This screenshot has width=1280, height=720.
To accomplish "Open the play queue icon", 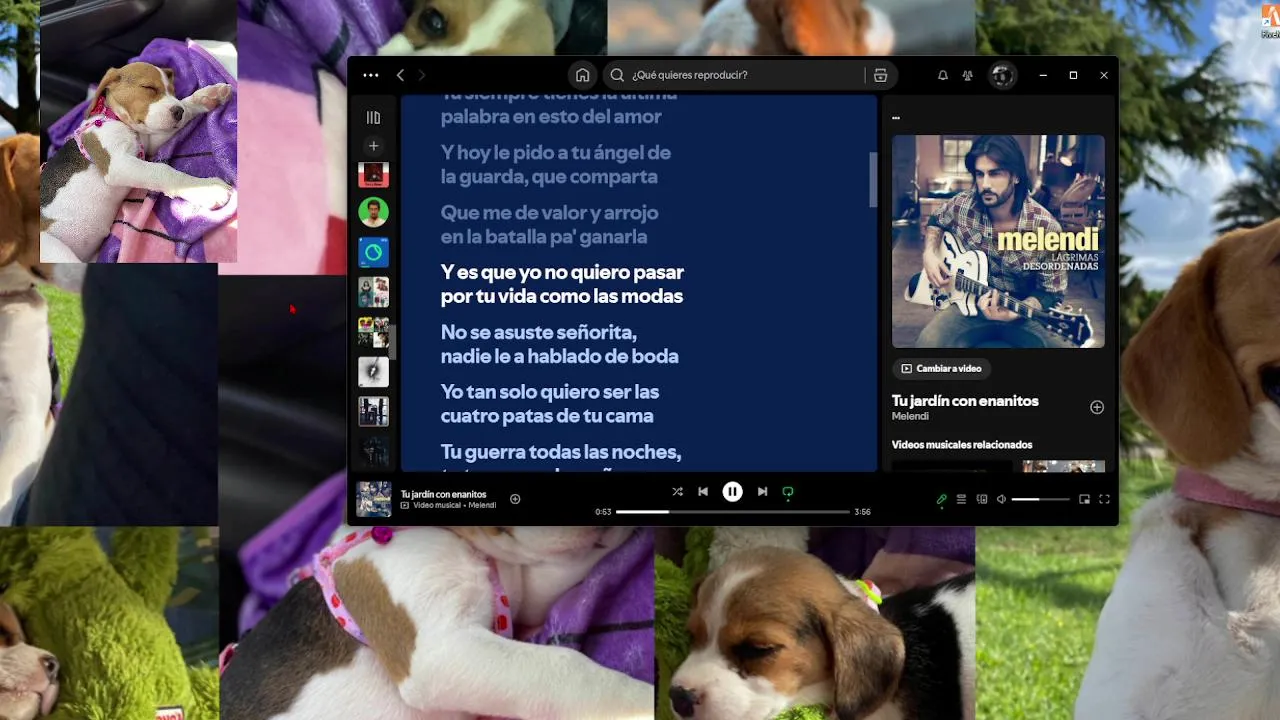I will tap(961, 499).
